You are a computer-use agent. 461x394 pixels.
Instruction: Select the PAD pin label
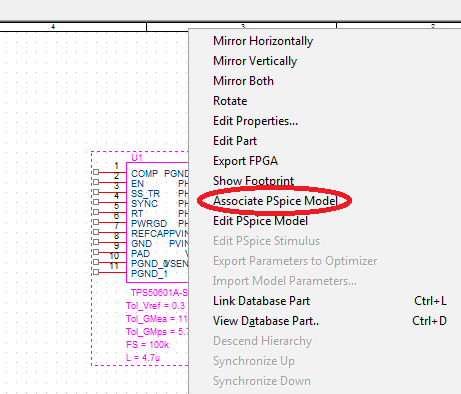click(x=140, y=254)
